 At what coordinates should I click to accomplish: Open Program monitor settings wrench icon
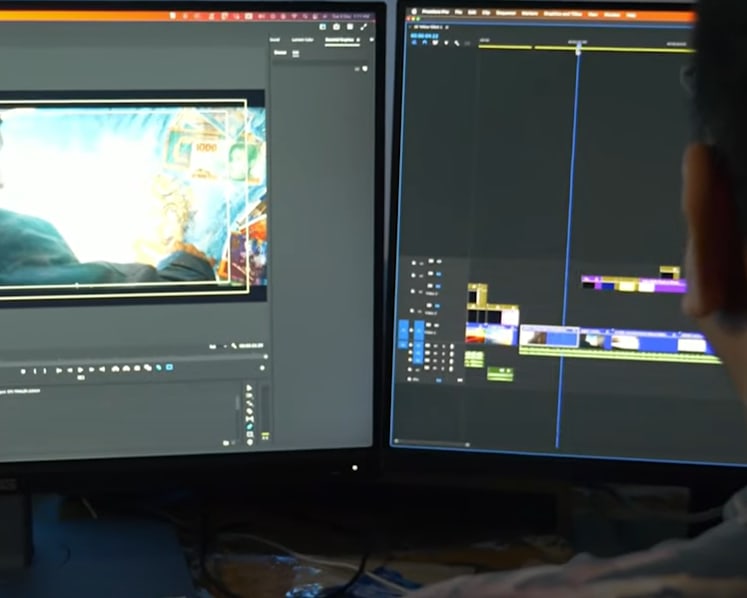point(234,346)
